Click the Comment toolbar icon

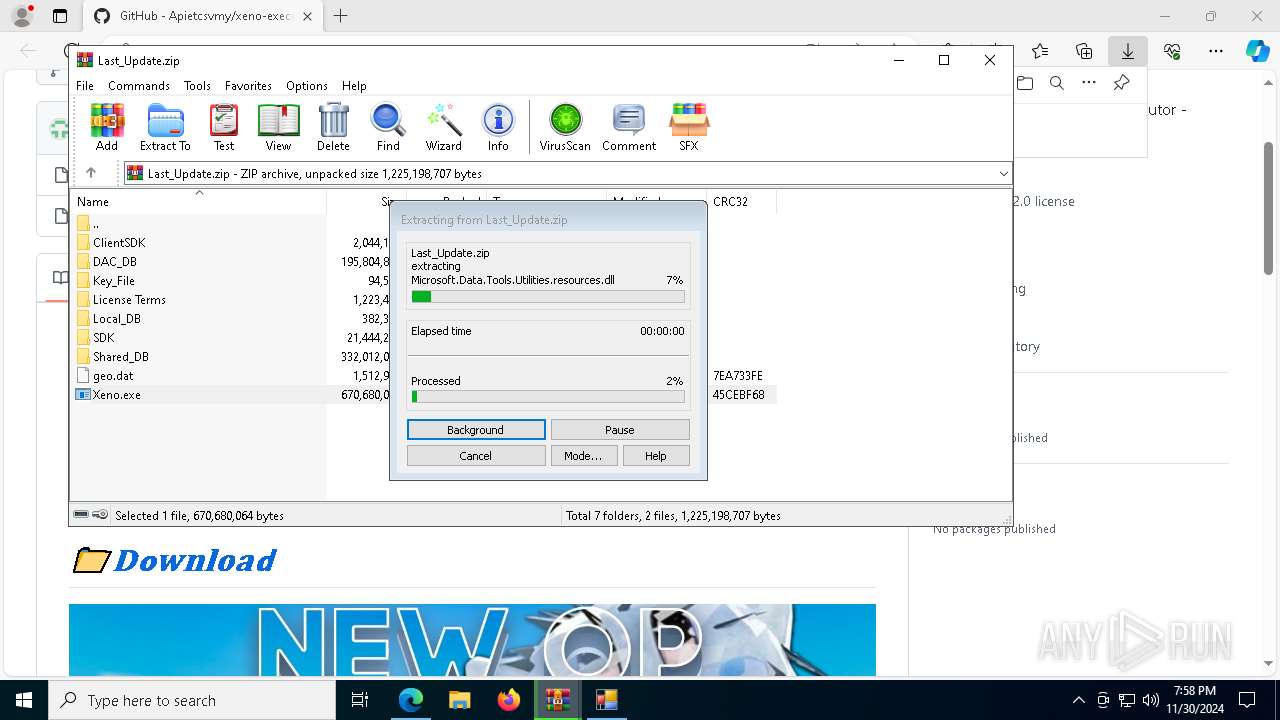(x=629, y=127)
